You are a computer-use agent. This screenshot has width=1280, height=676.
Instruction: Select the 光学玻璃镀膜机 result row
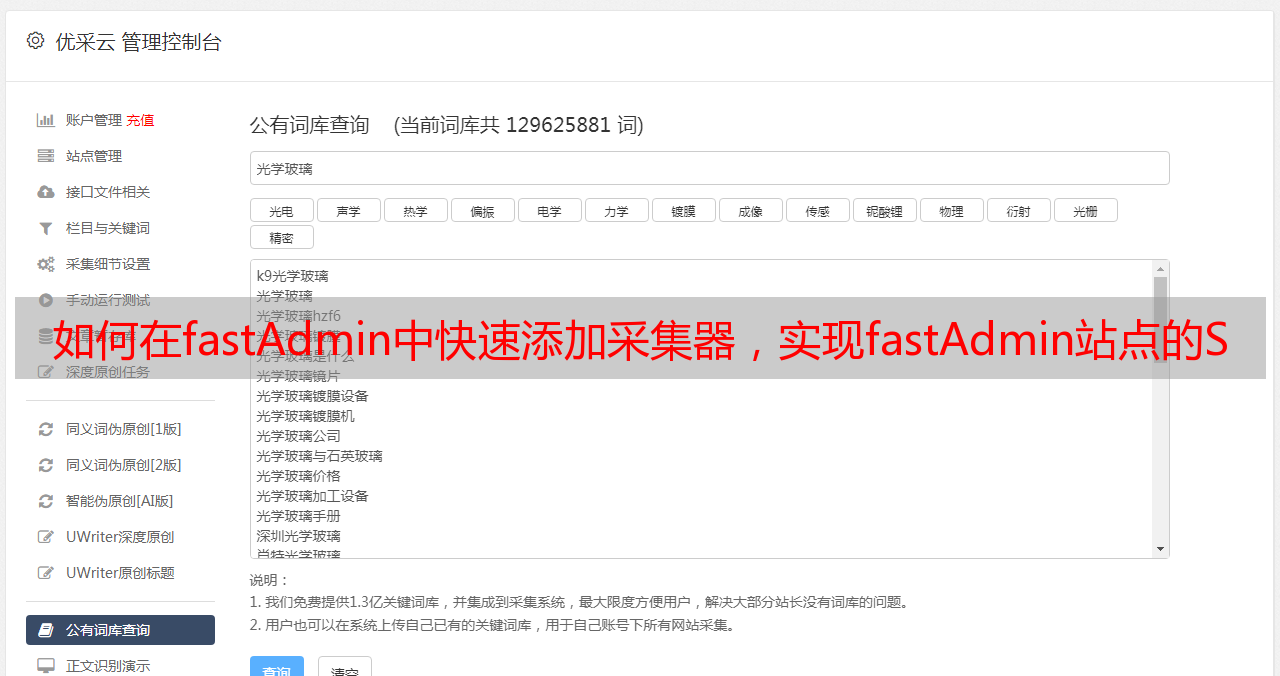(x=305, y=416)
